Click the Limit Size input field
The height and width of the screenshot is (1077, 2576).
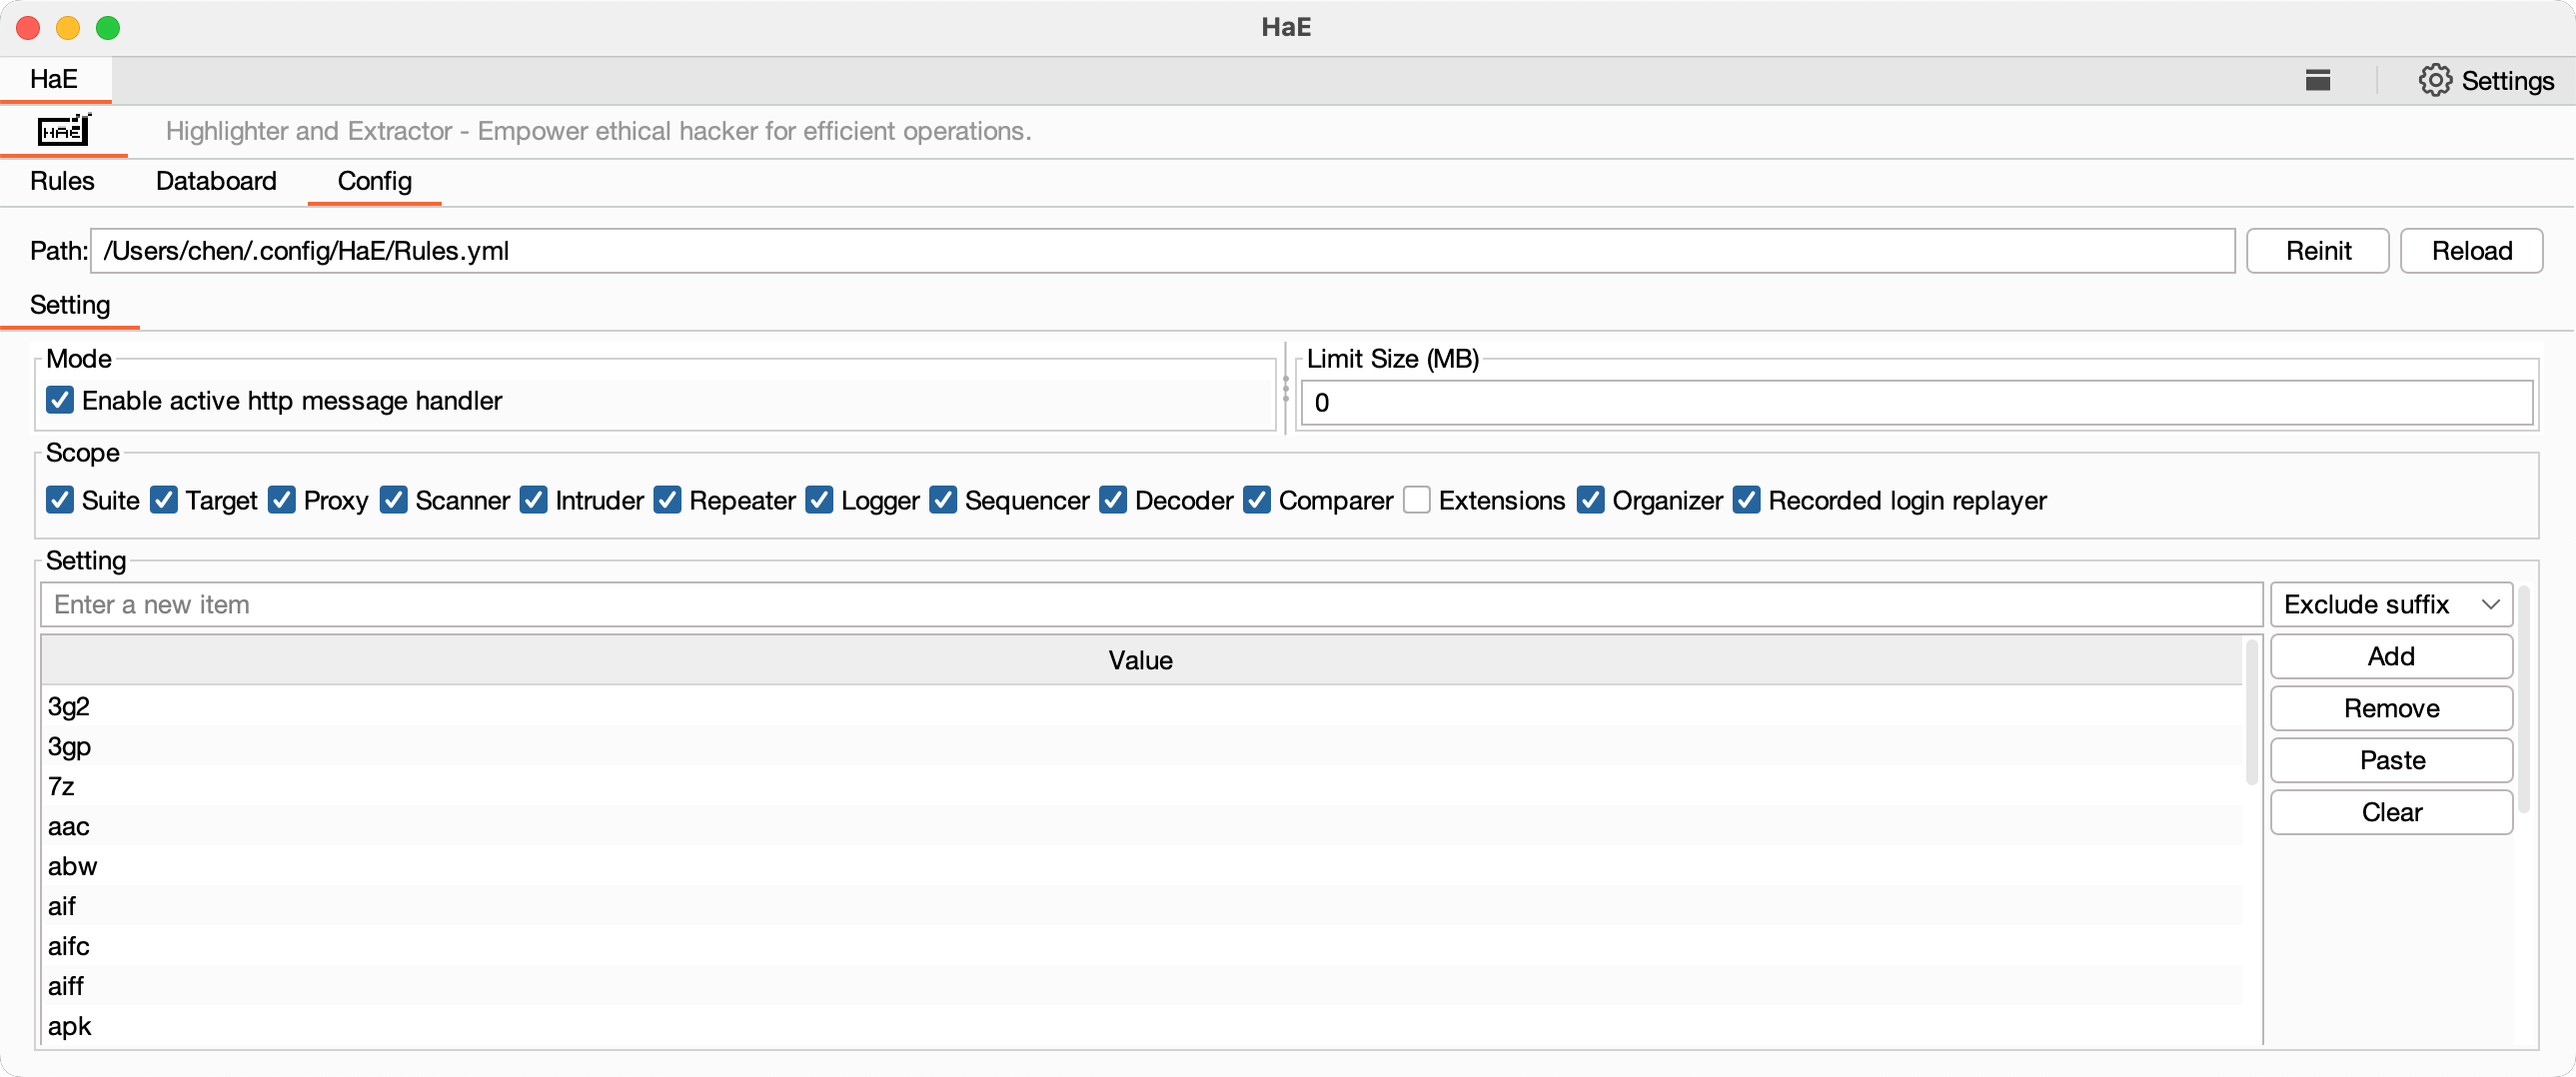coord(1916,402)
